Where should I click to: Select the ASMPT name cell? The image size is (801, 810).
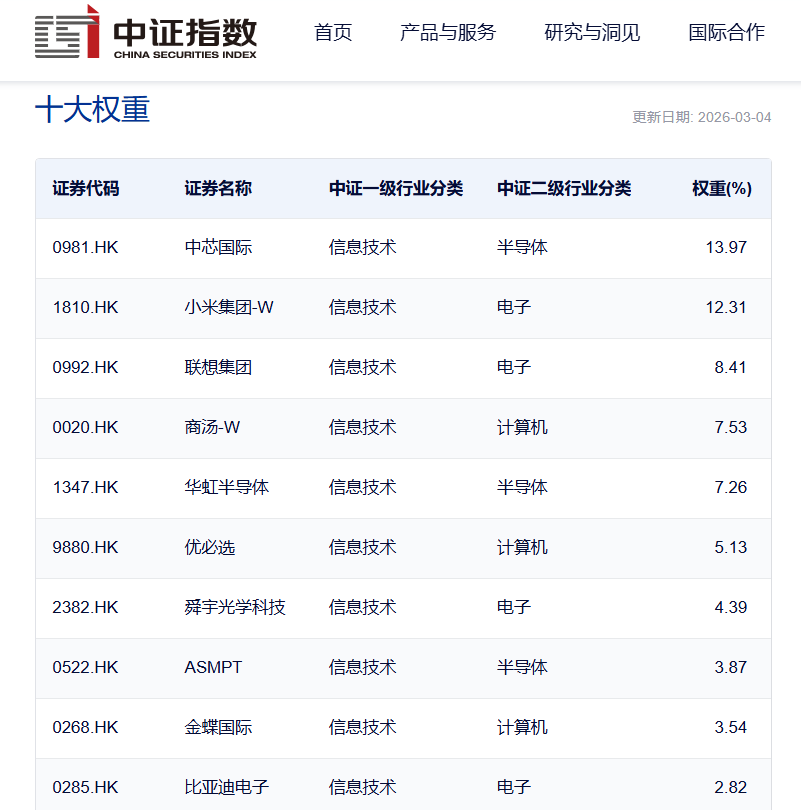coord(213,667)
